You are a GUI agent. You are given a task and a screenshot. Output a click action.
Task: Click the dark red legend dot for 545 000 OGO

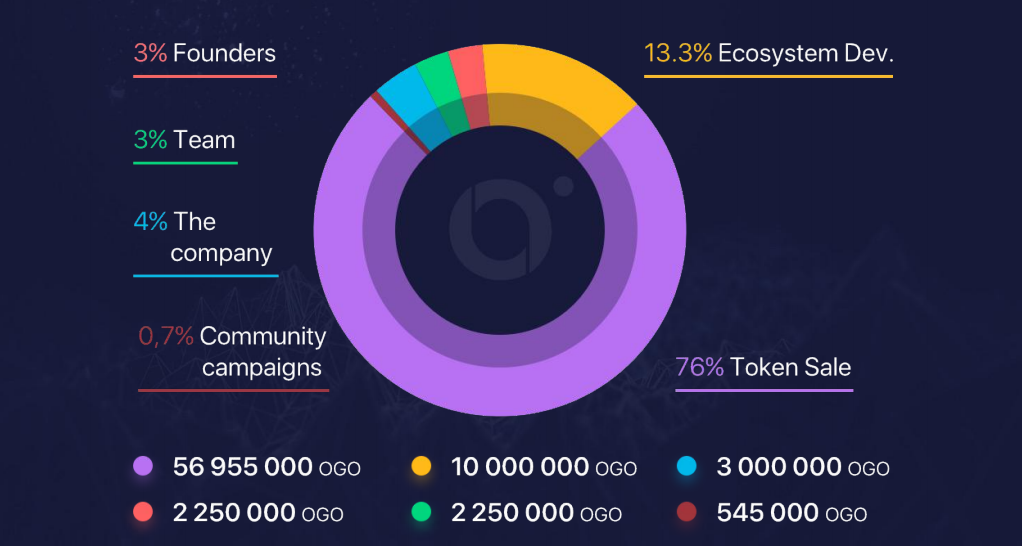tap(686, 513)
